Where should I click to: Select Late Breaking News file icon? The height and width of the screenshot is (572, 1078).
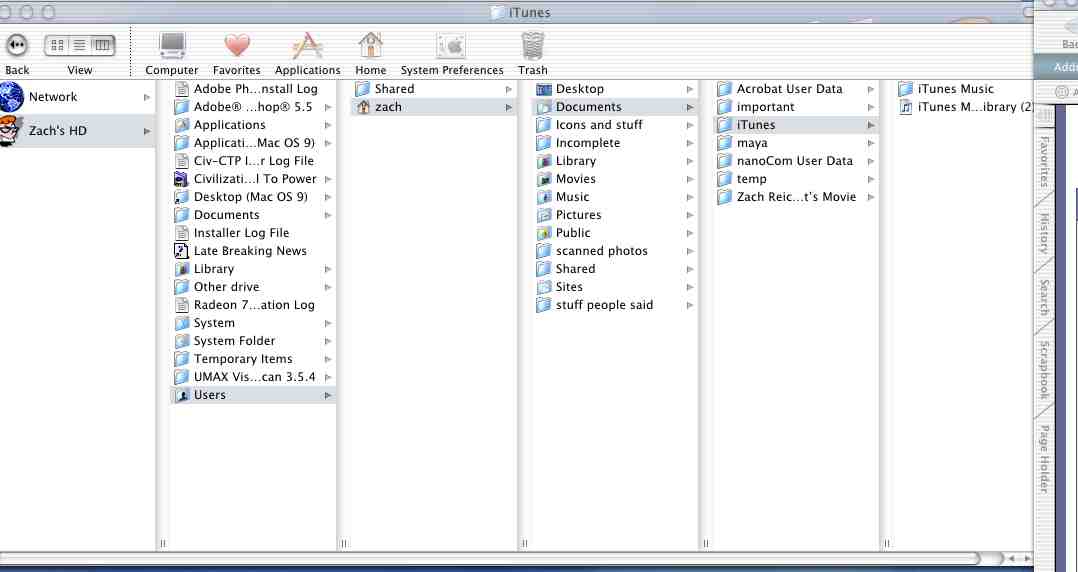click(182, 251)
